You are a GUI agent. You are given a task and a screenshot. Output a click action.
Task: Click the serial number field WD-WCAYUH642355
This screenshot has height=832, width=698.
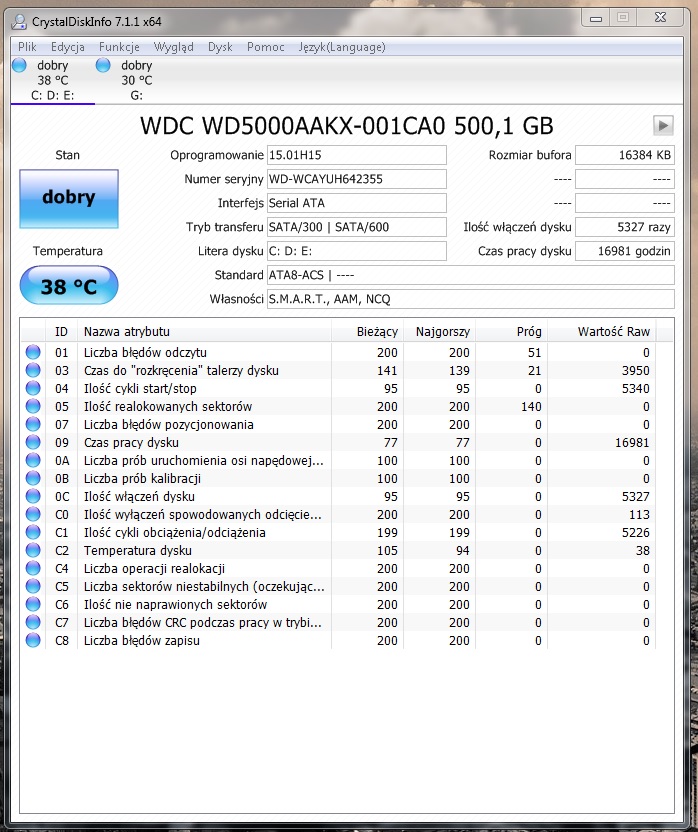pyautogui.click(x=357, y=179)
